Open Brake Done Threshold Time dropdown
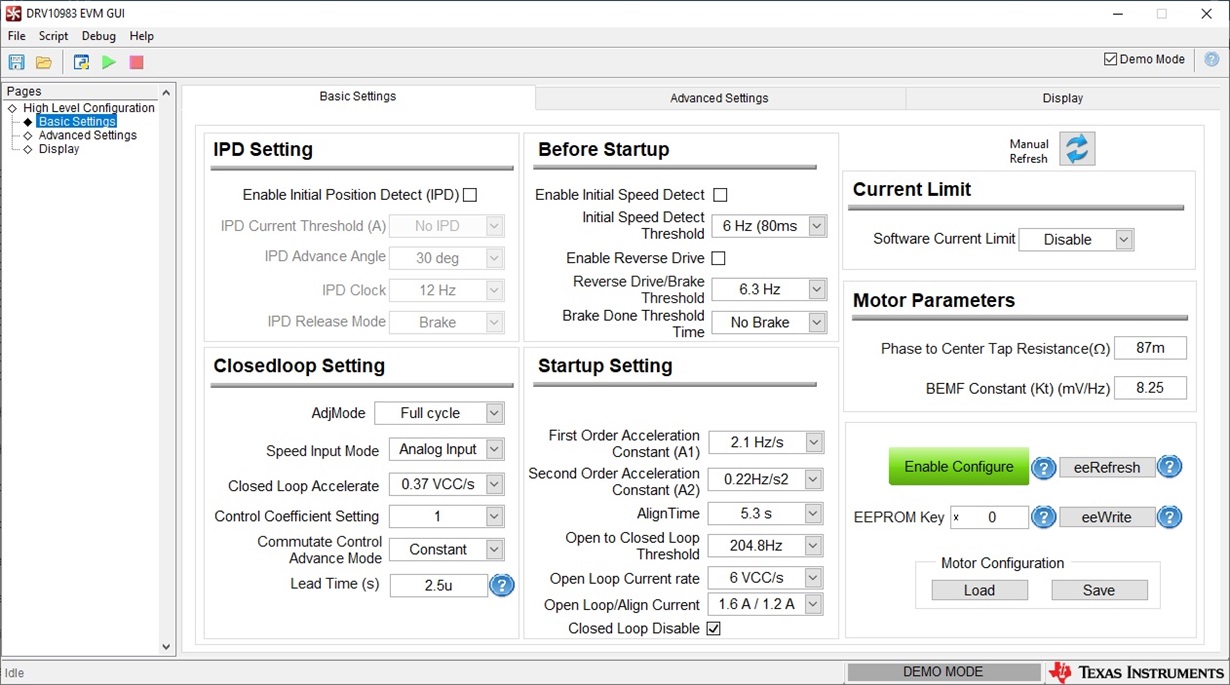The width and height of the screenshot is (1230, 685). click(x=769, y=322)
